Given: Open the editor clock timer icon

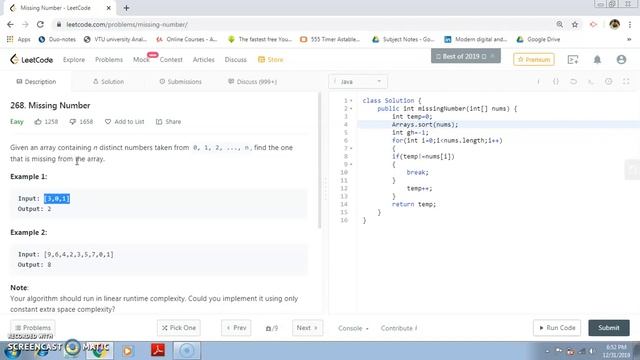Looking at the screenshot, I should (x=609, y=82).
